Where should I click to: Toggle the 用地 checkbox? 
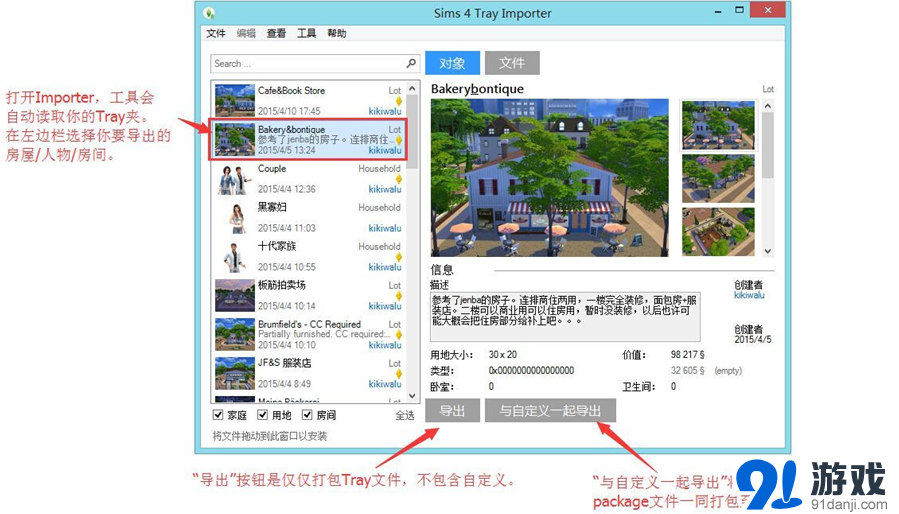click(263, 415)
